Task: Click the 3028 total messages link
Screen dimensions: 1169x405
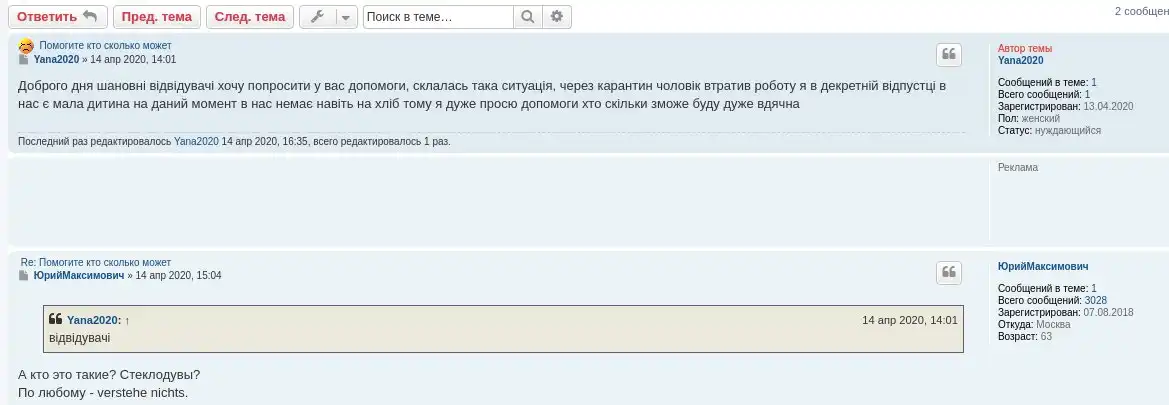Action: click(x=1095, y=300)
